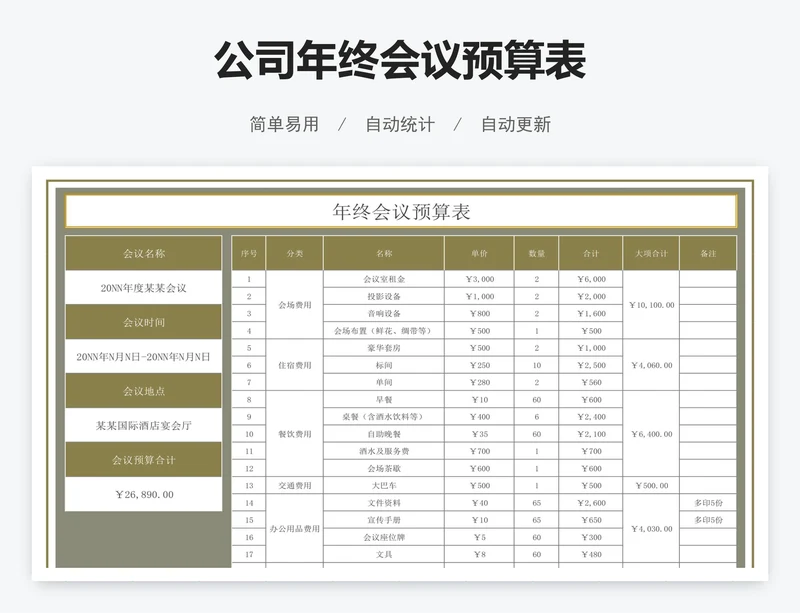Select the 文具 item cell
The width and height of the screenshot is (800, 613).
(x=384, y=554)
